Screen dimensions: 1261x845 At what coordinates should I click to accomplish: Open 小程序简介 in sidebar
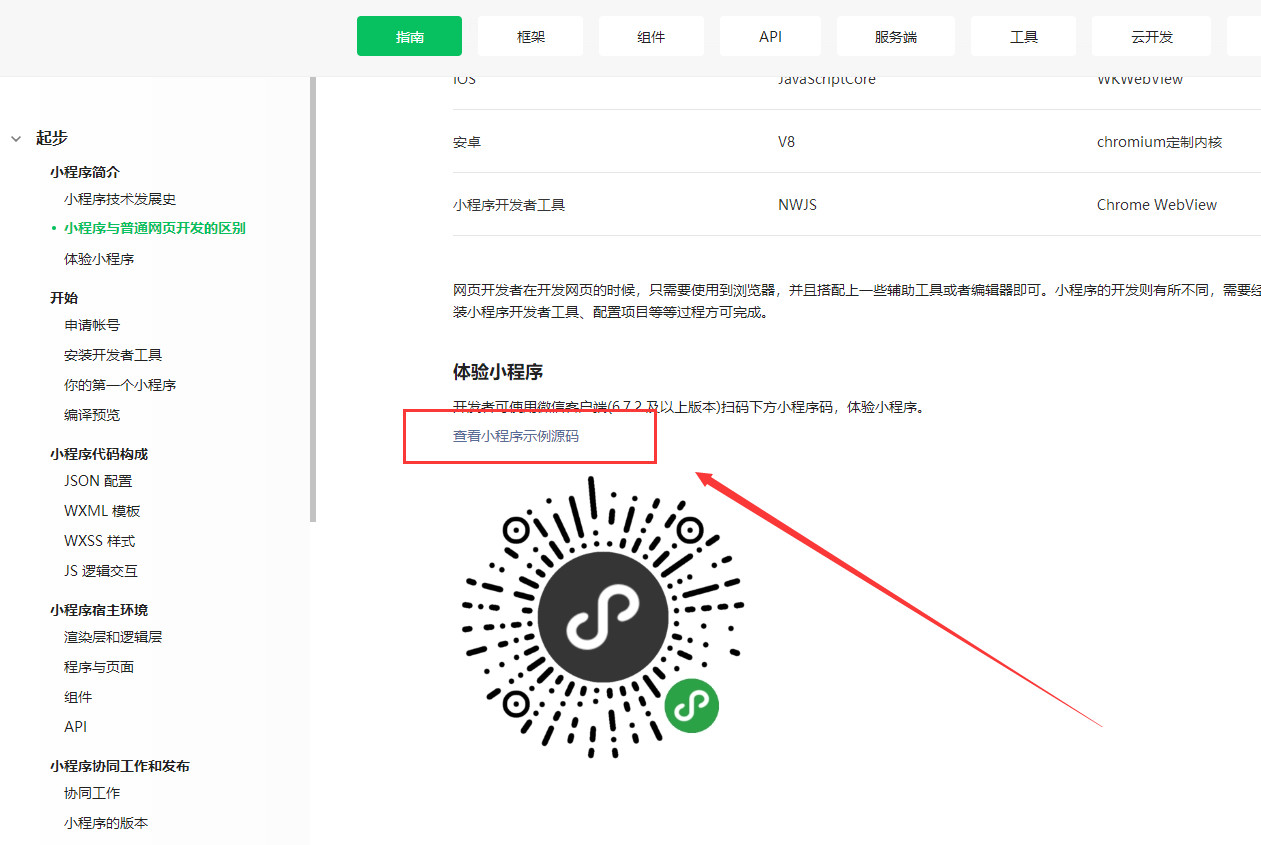click(x=85, y=172)
